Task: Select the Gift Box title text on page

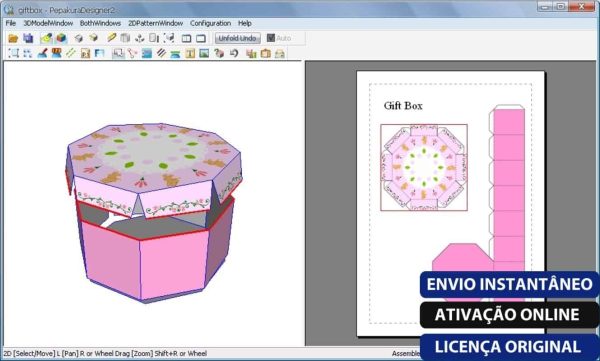Action: tap(403, 106)
